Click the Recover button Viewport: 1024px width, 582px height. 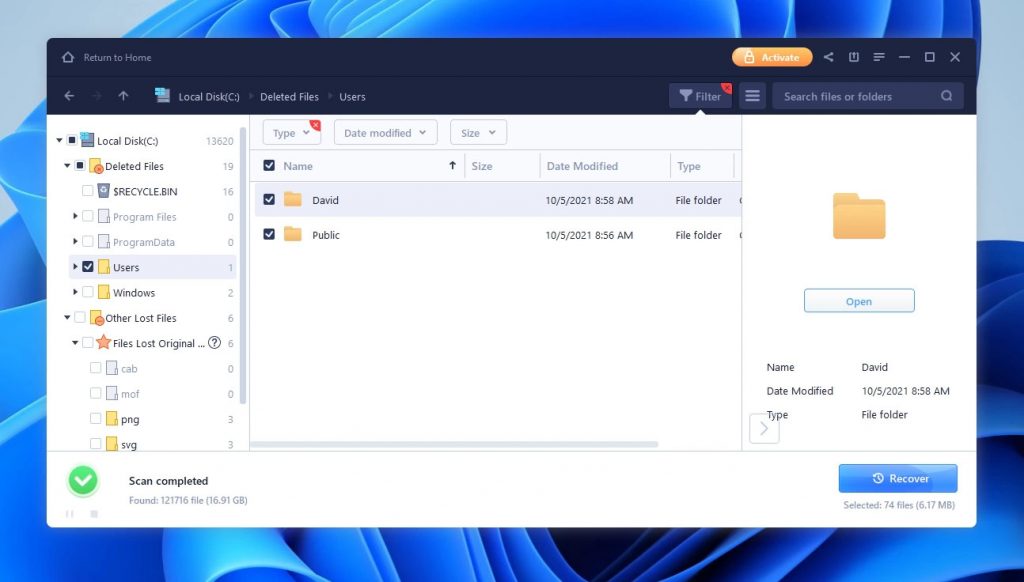coord(897,478)
